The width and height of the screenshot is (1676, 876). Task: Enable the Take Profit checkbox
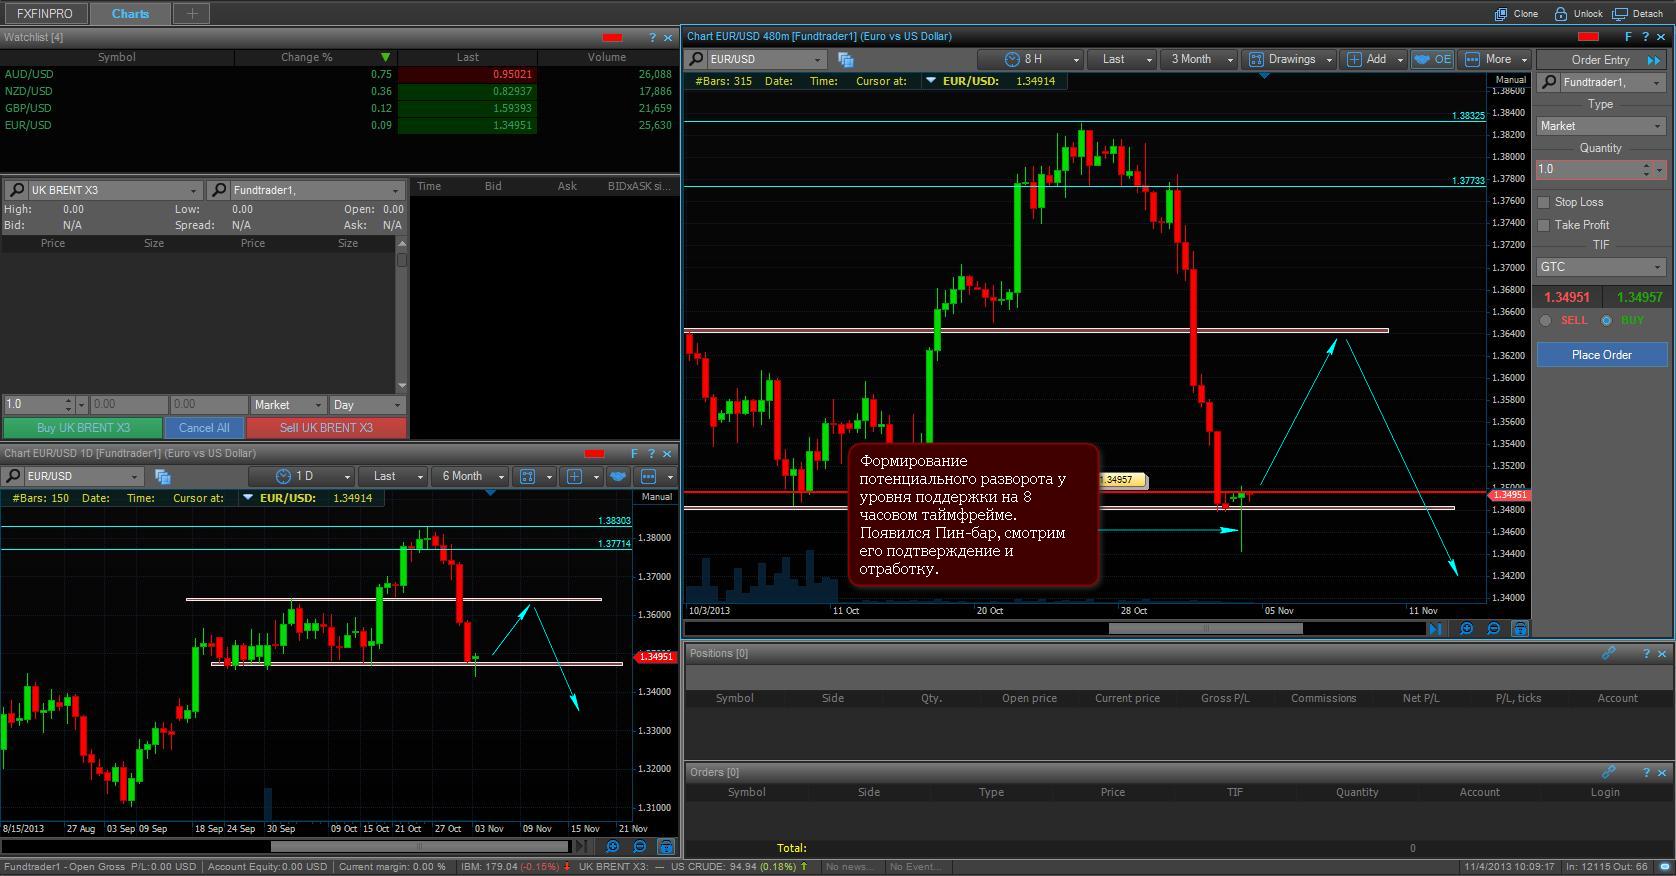[1543, 225]
